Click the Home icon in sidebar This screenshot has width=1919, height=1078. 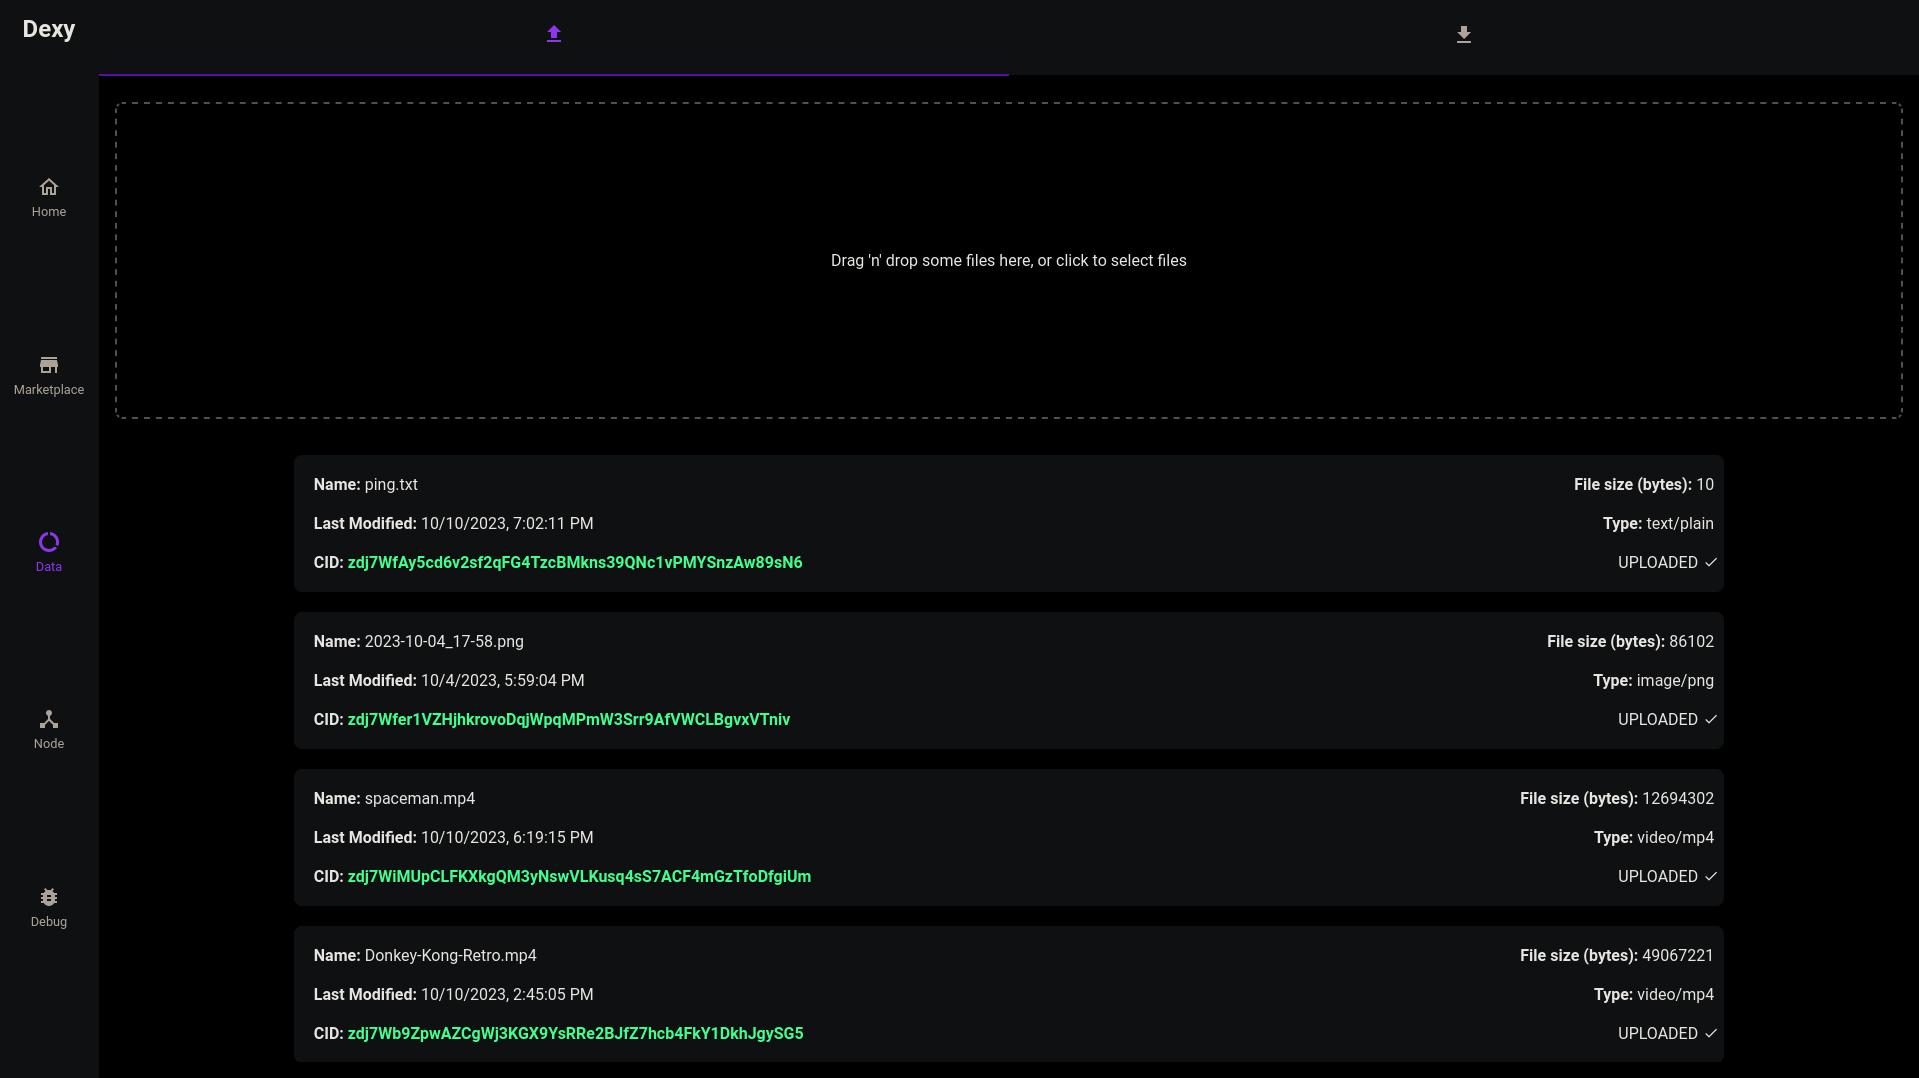(x=48, y=188)
